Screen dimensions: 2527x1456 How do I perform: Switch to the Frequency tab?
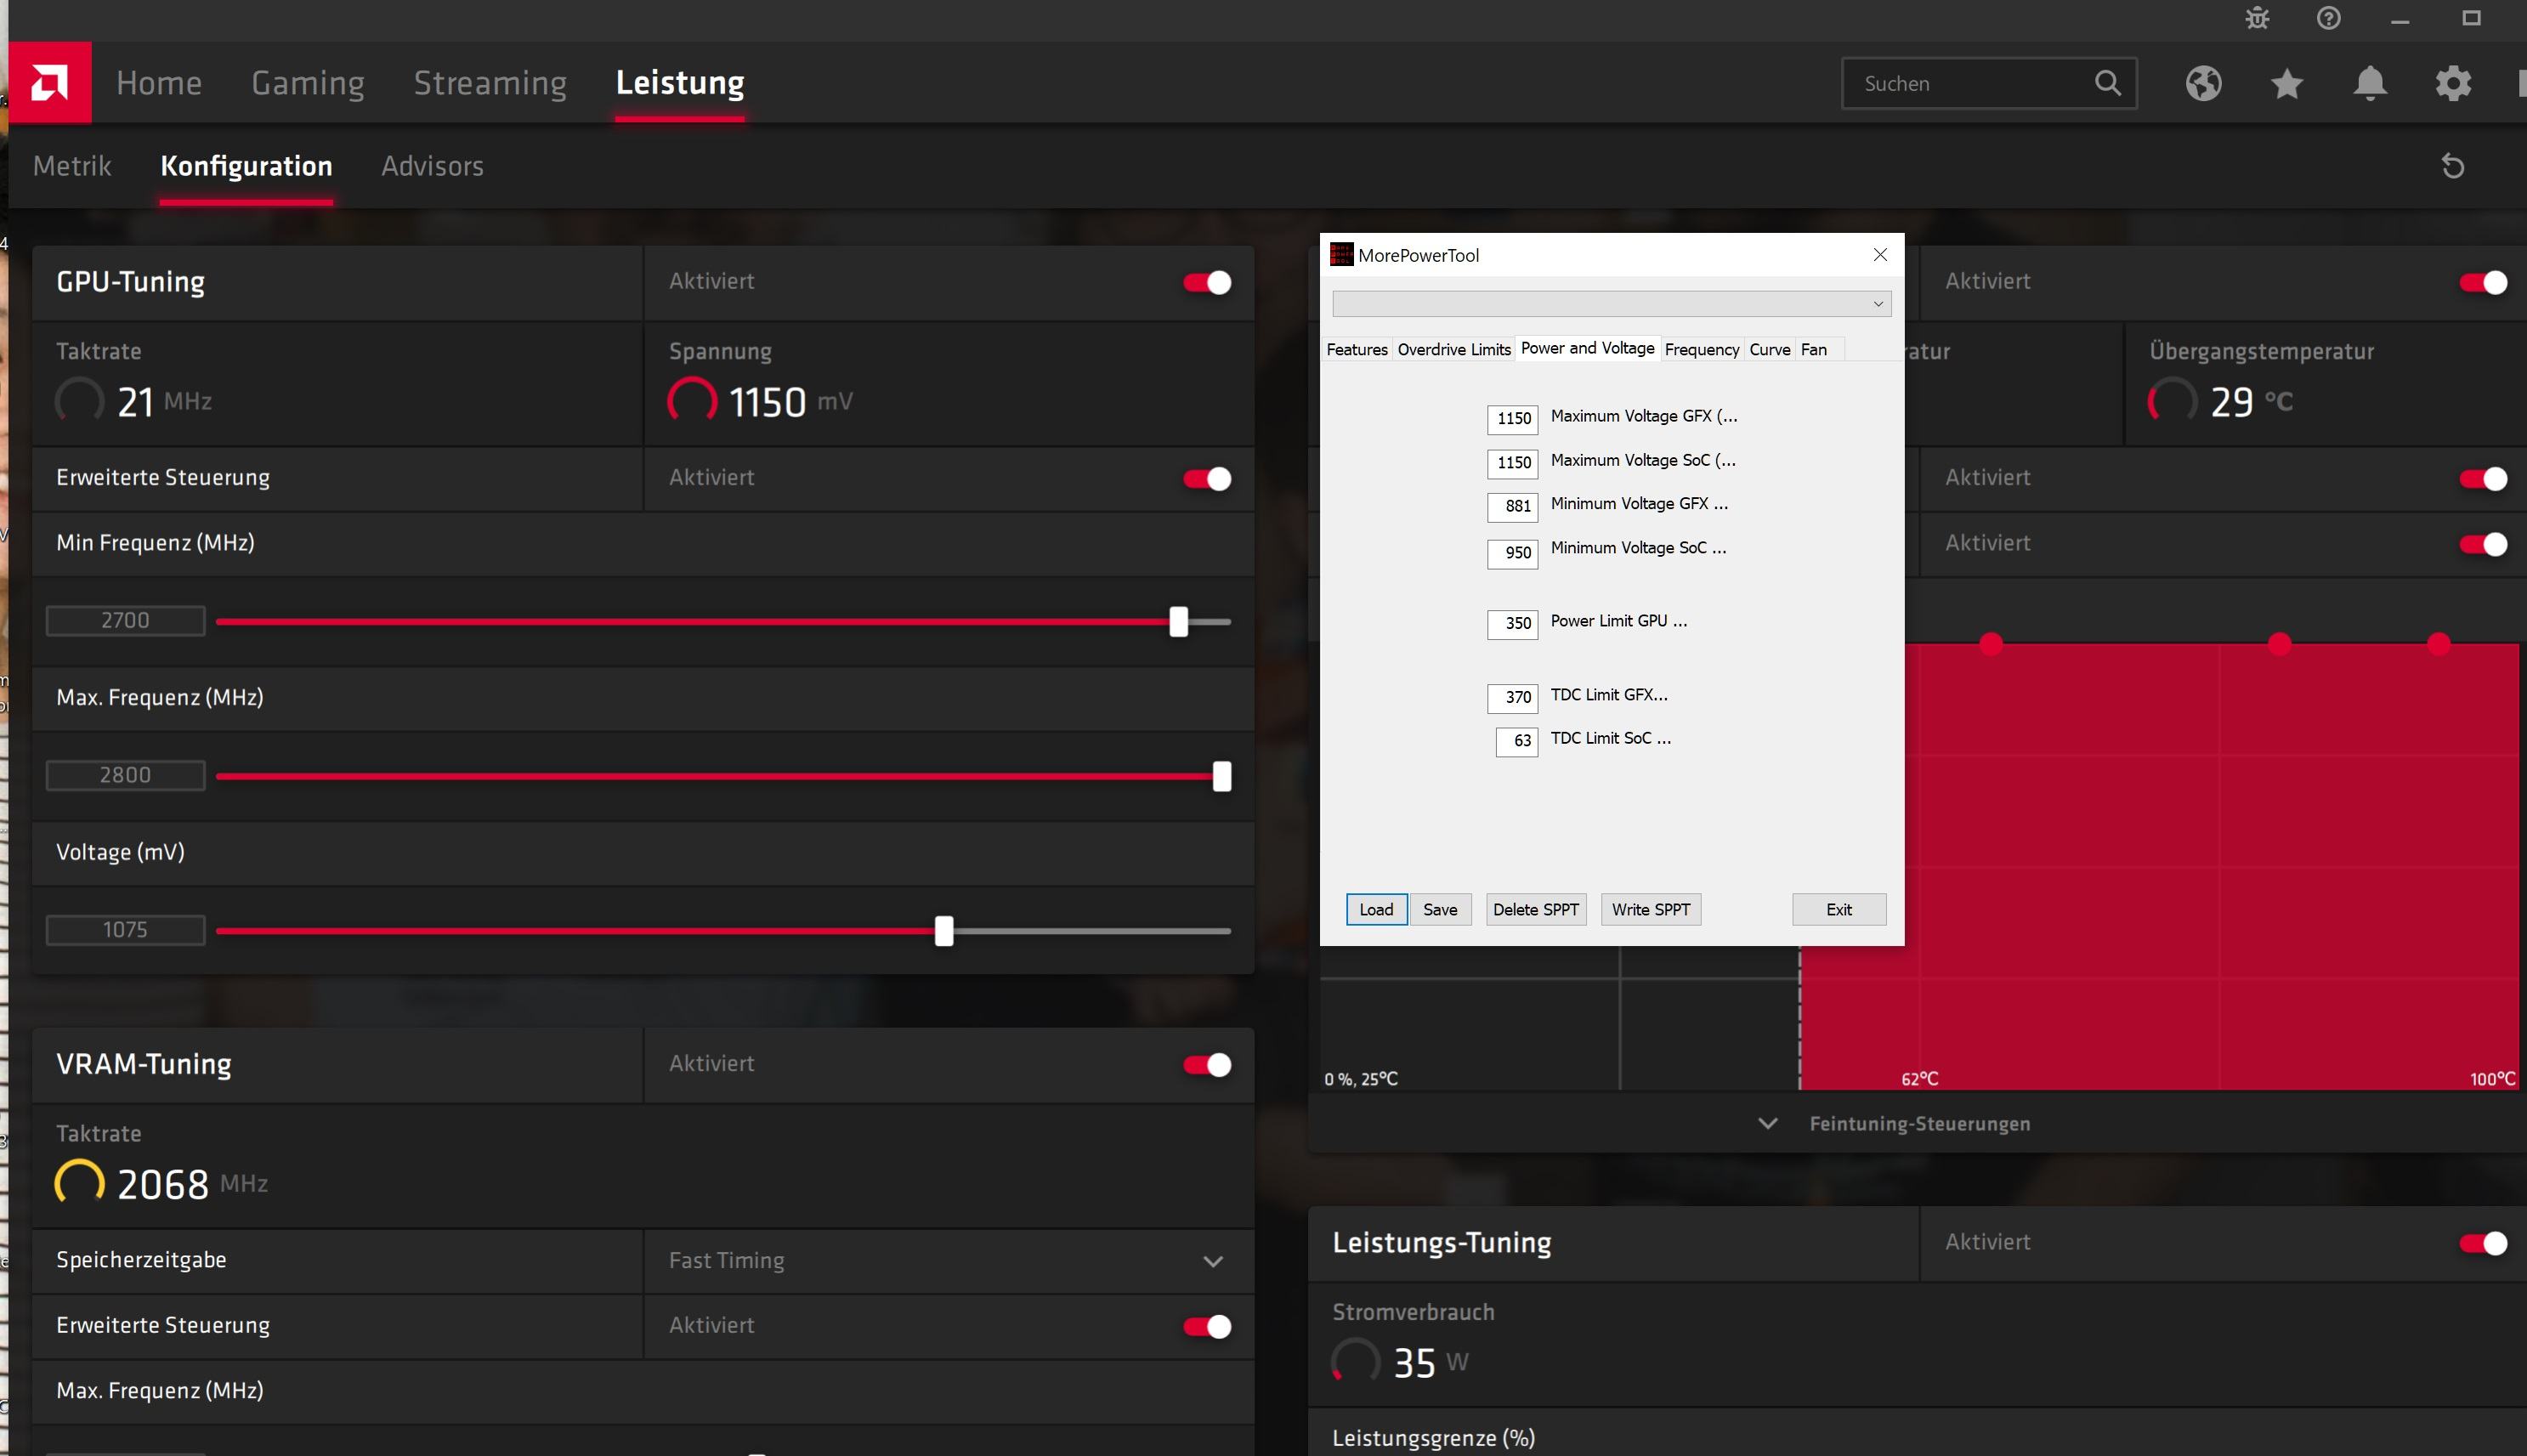point(1701,349)
